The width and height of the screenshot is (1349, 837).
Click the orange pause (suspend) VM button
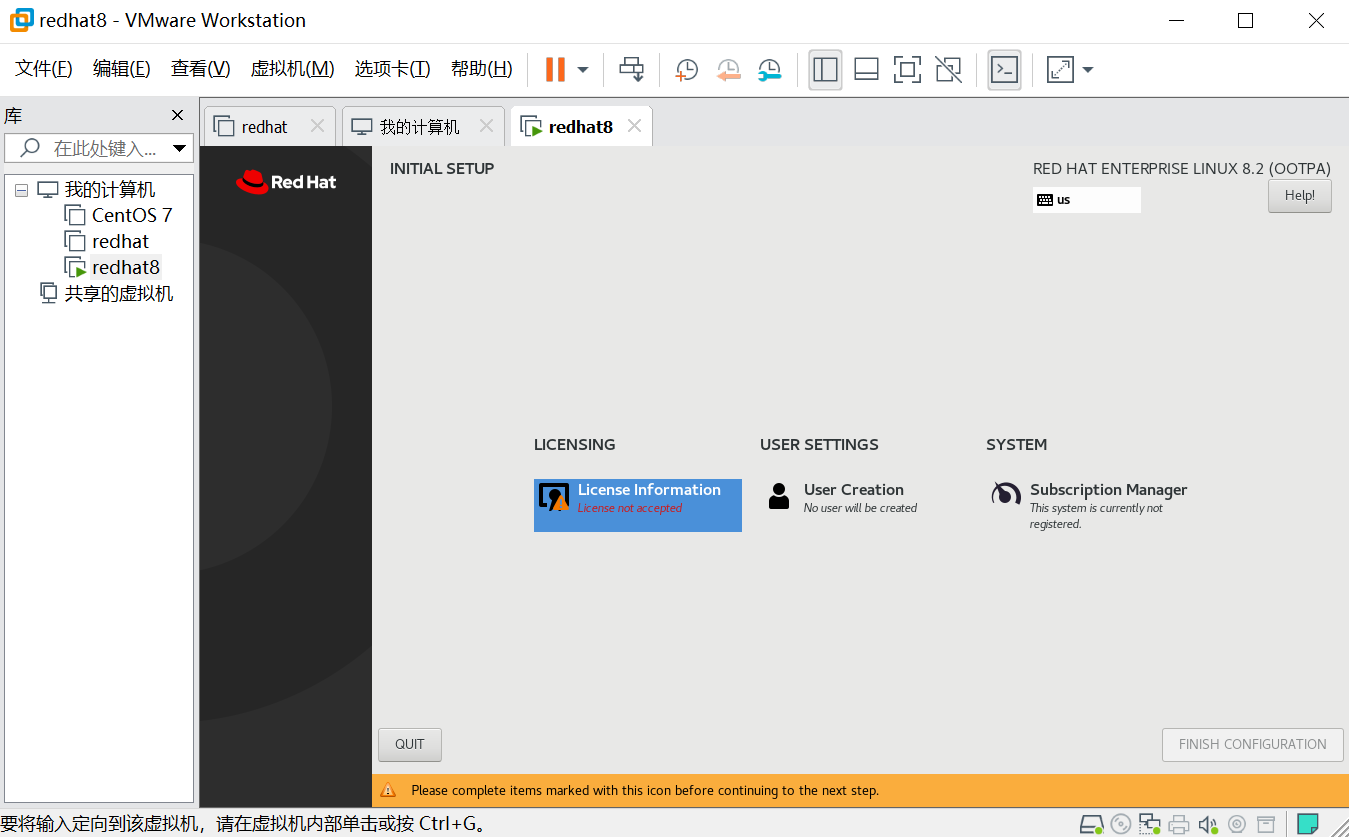(x=555, y=69)
